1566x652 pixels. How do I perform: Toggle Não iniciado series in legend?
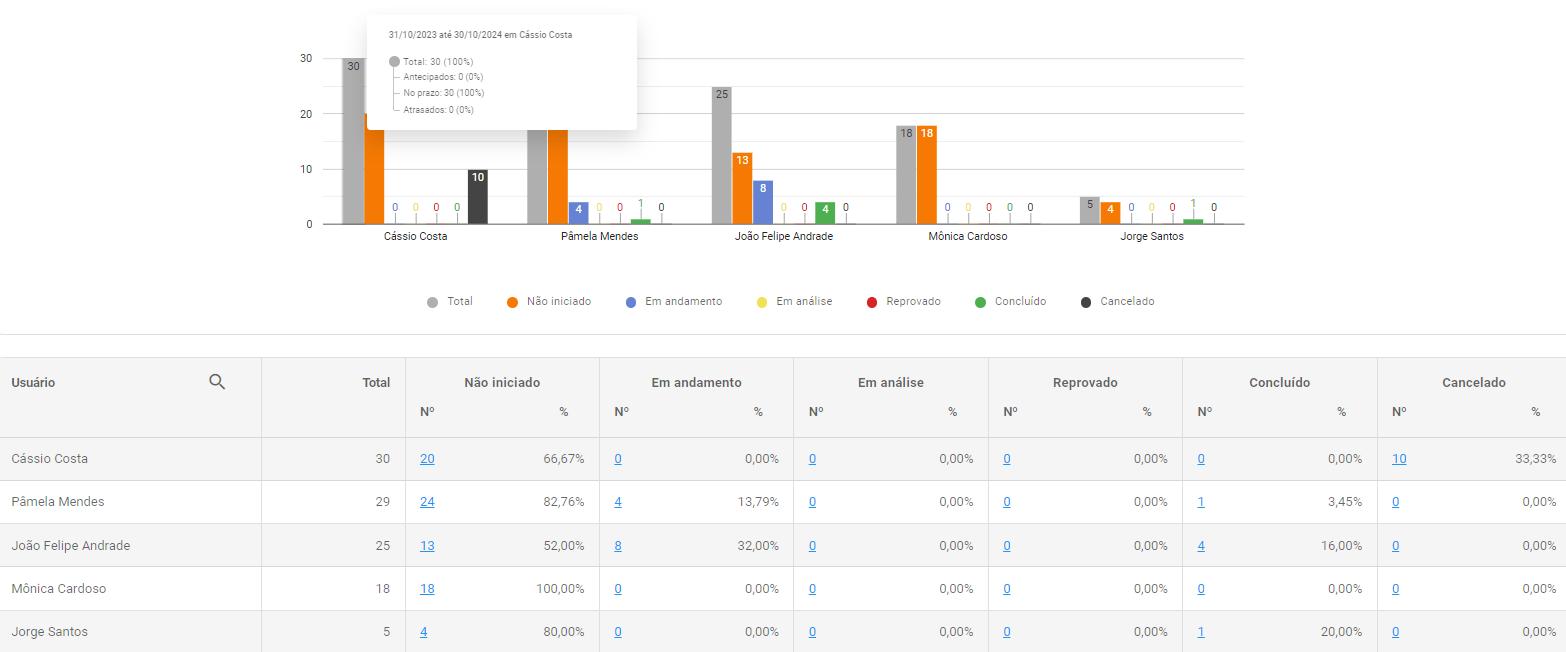[549, 302]
